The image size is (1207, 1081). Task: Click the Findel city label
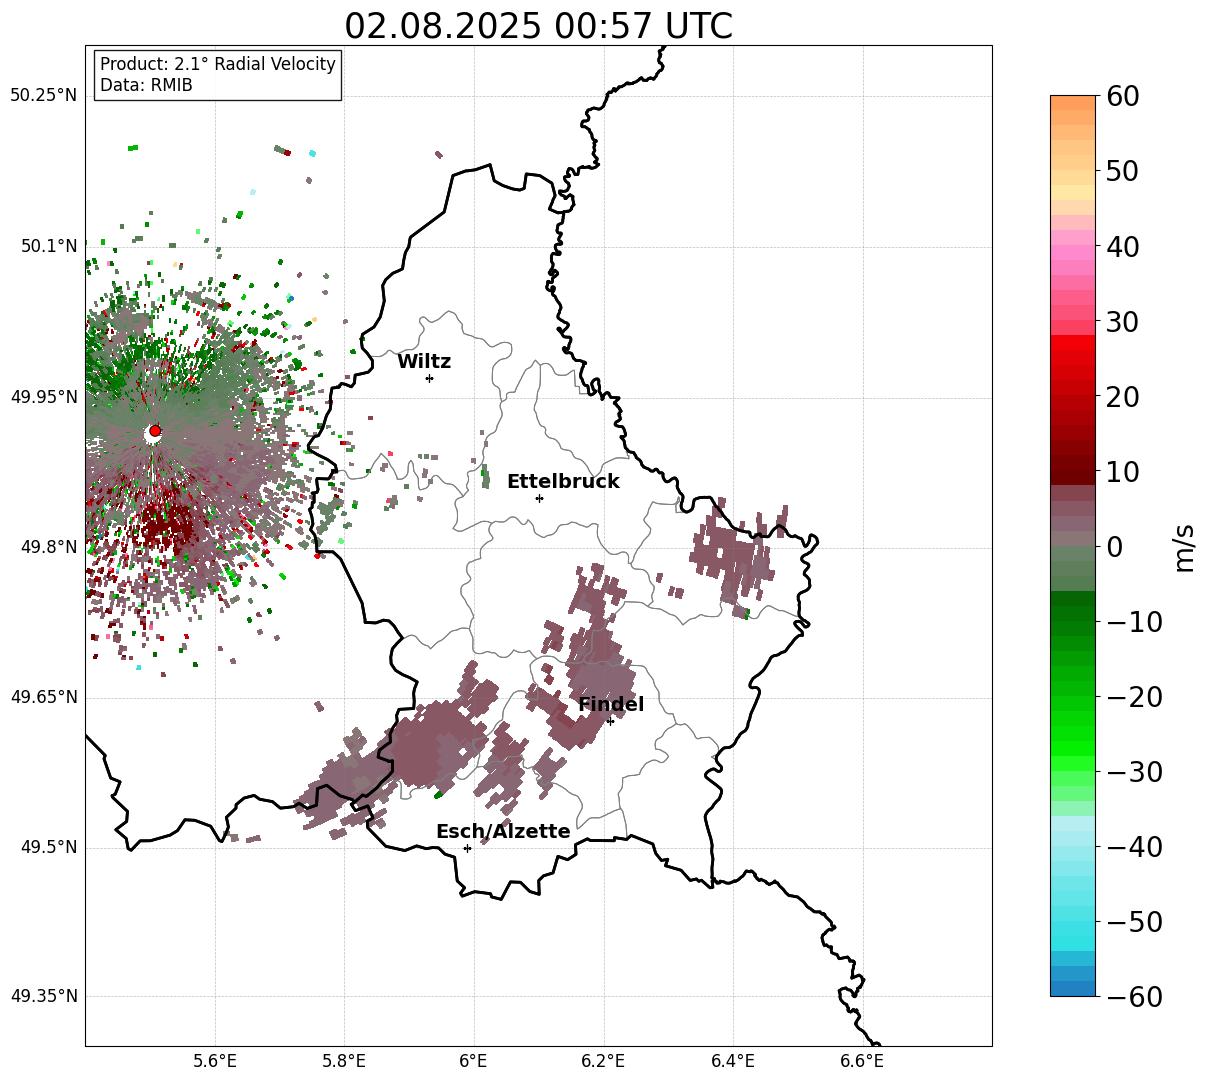(611, 705)
